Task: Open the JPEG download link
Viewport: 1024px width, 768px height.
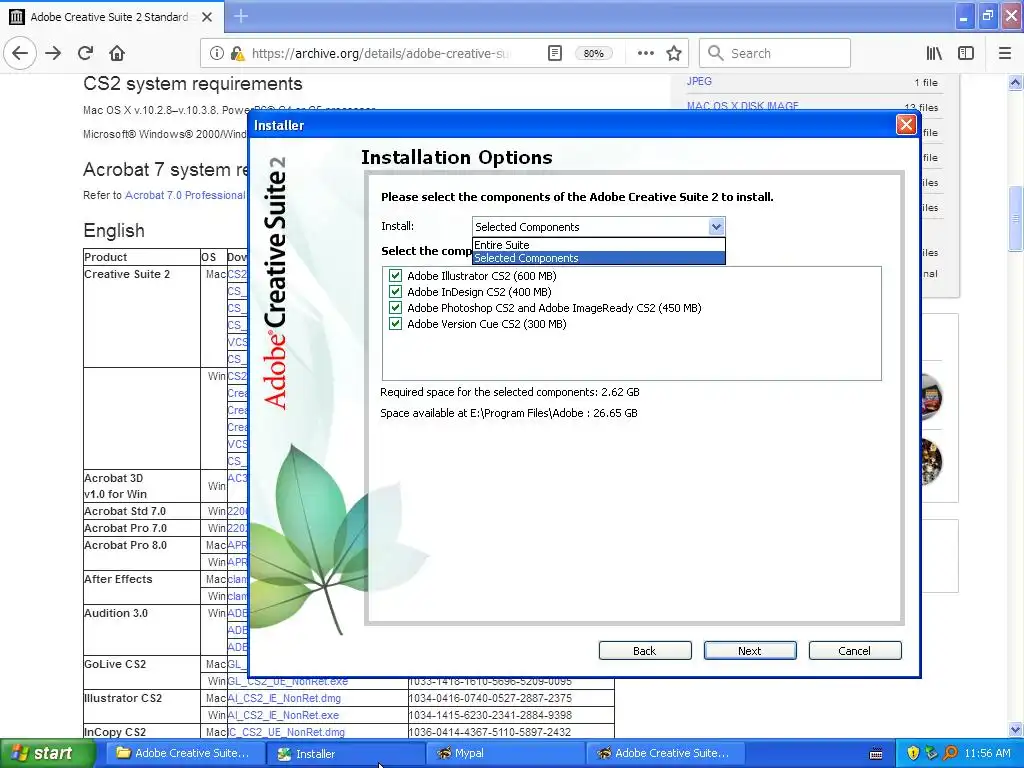Action: click(x=699, y=81)
